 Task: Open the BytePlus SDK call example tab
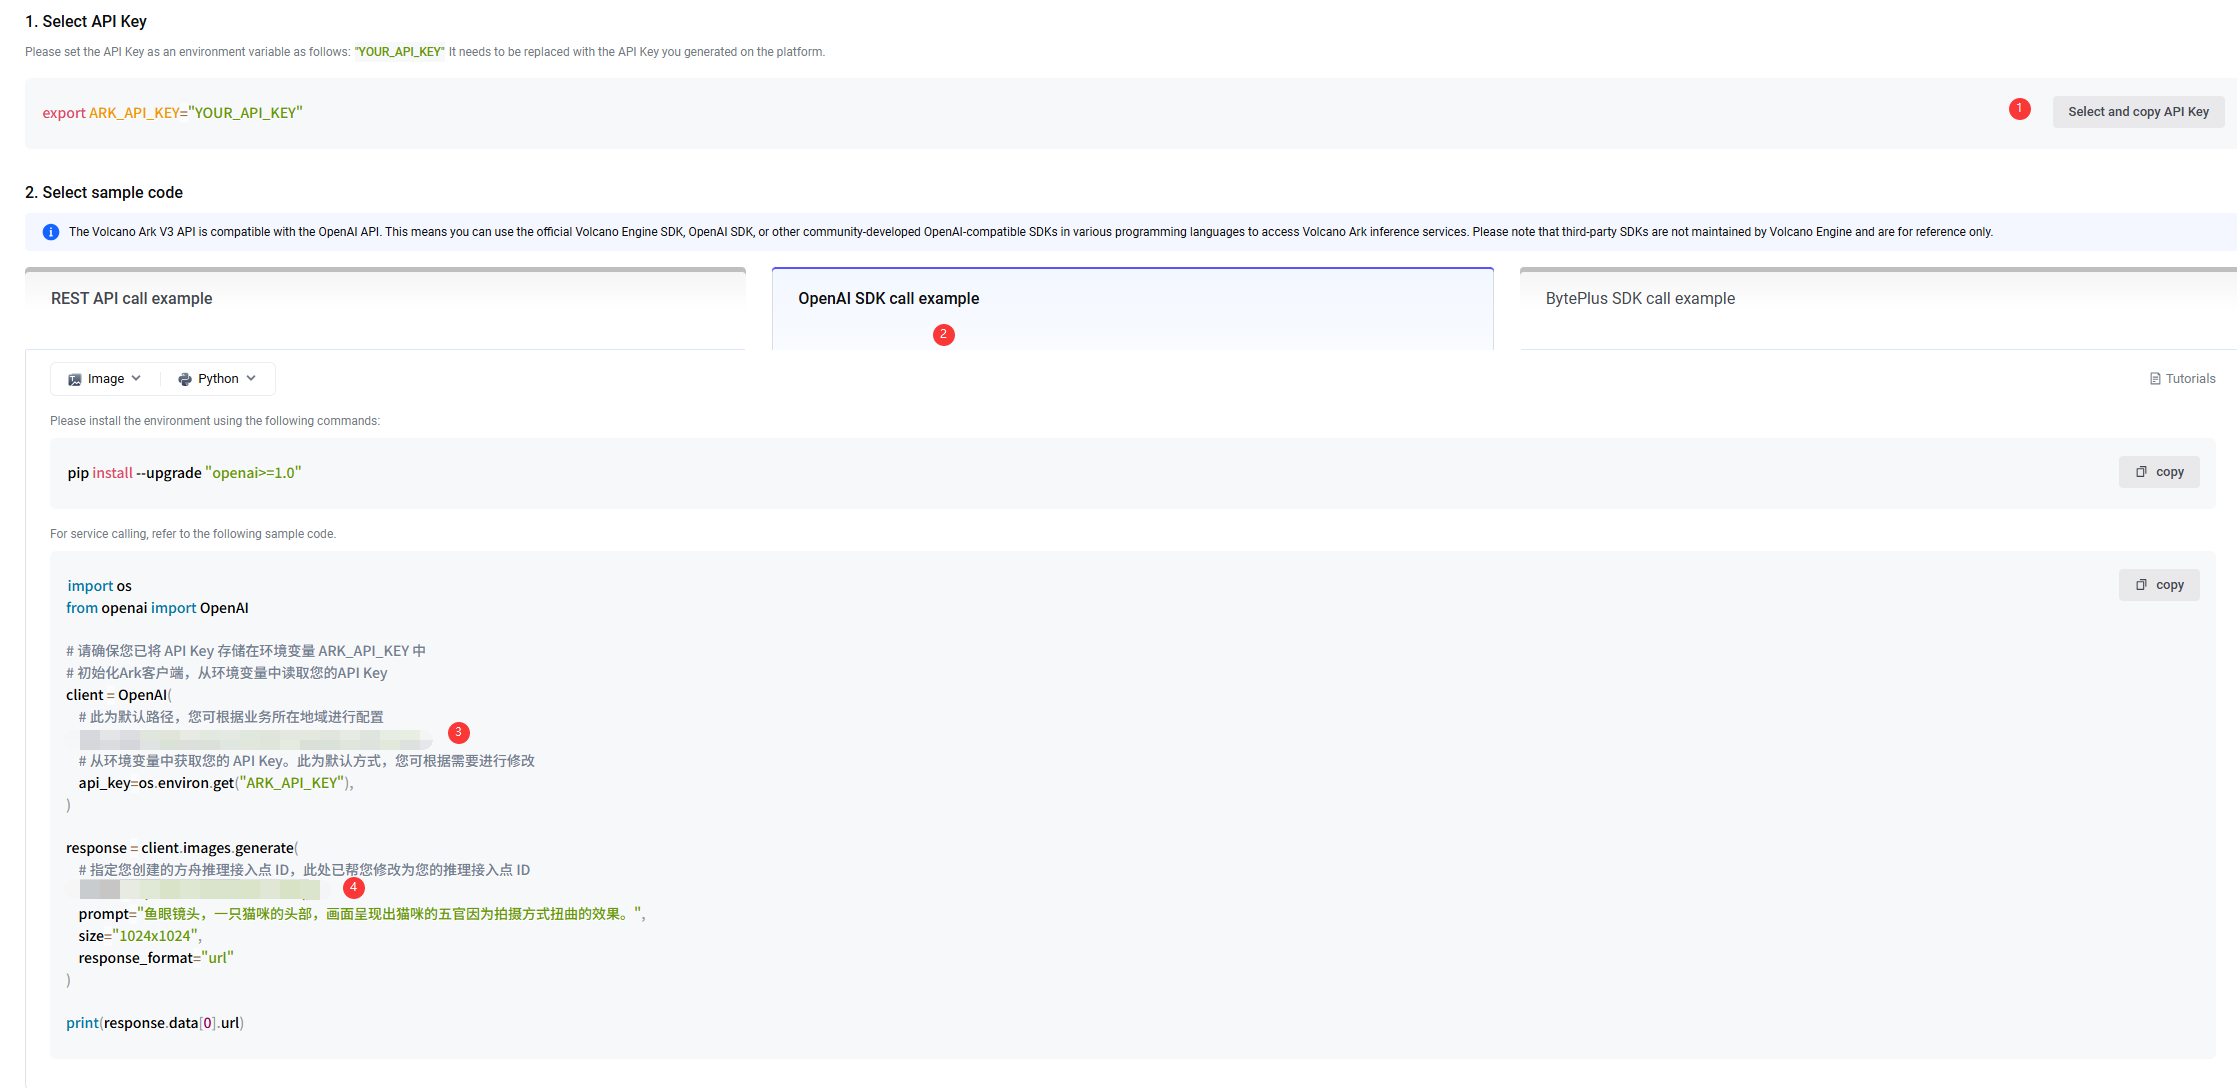click(1640, 299)
